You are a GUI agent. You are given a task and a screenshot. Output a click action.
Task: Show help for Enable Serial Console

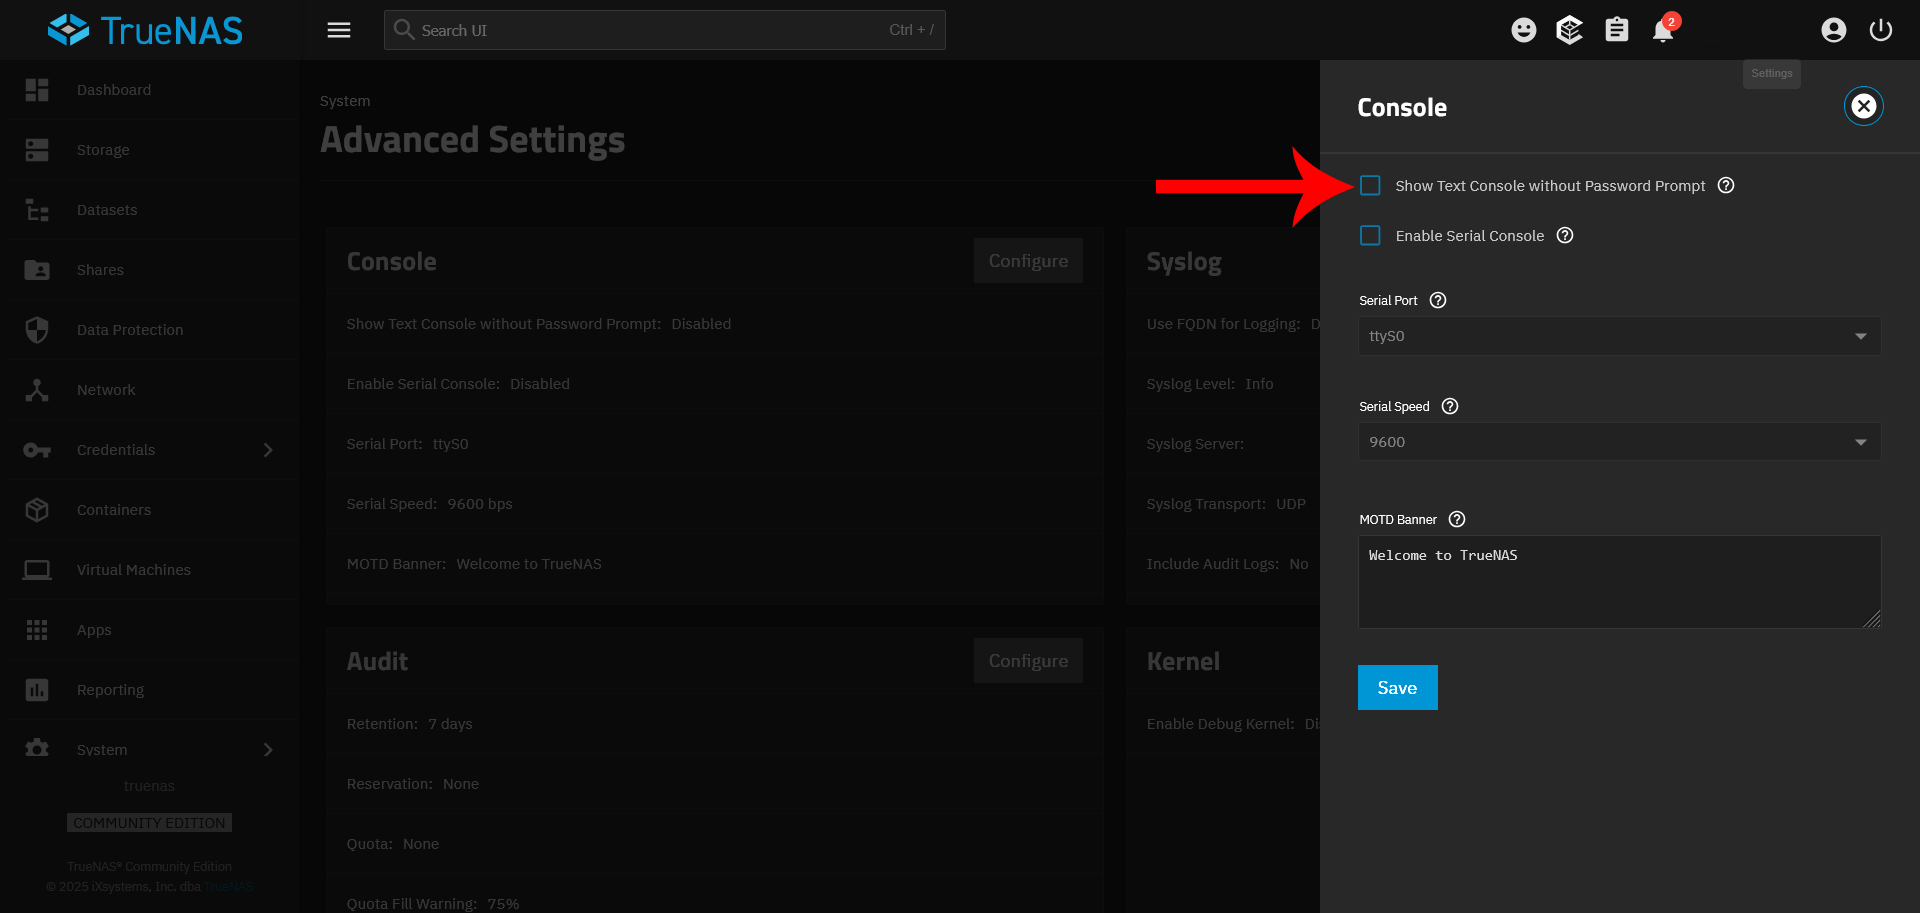tap(1565, 235)
